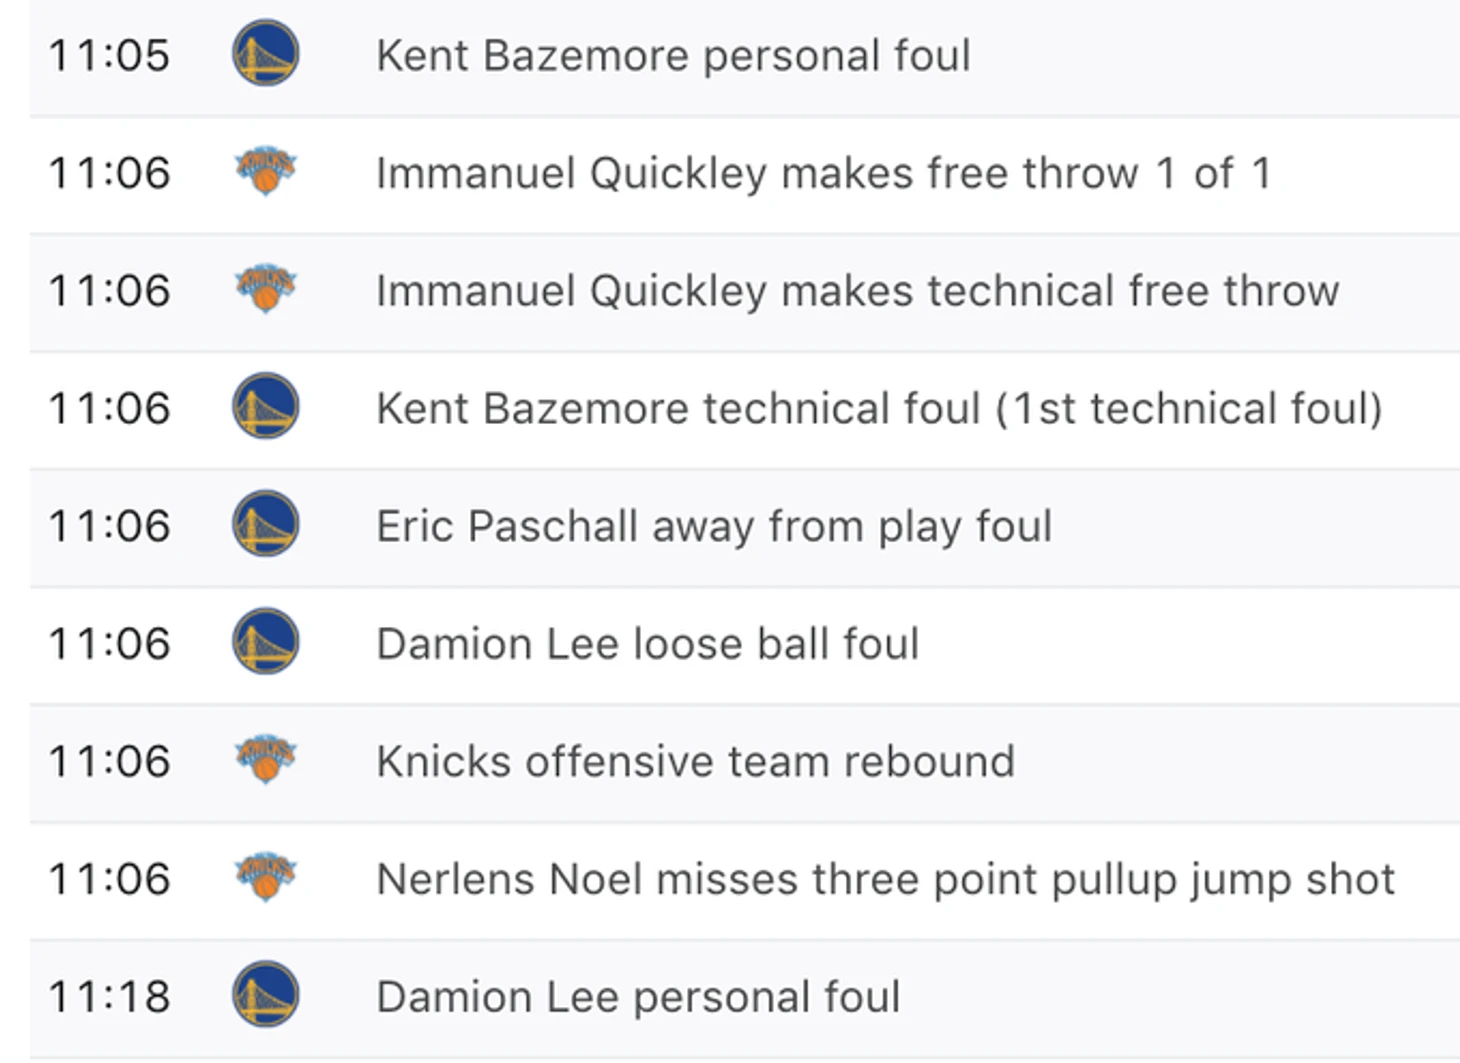Open Kent Bazemore 1st technical foul entry
Image resolution: width=1460 pixels, height=1063 pixels.
coord(744,410)
